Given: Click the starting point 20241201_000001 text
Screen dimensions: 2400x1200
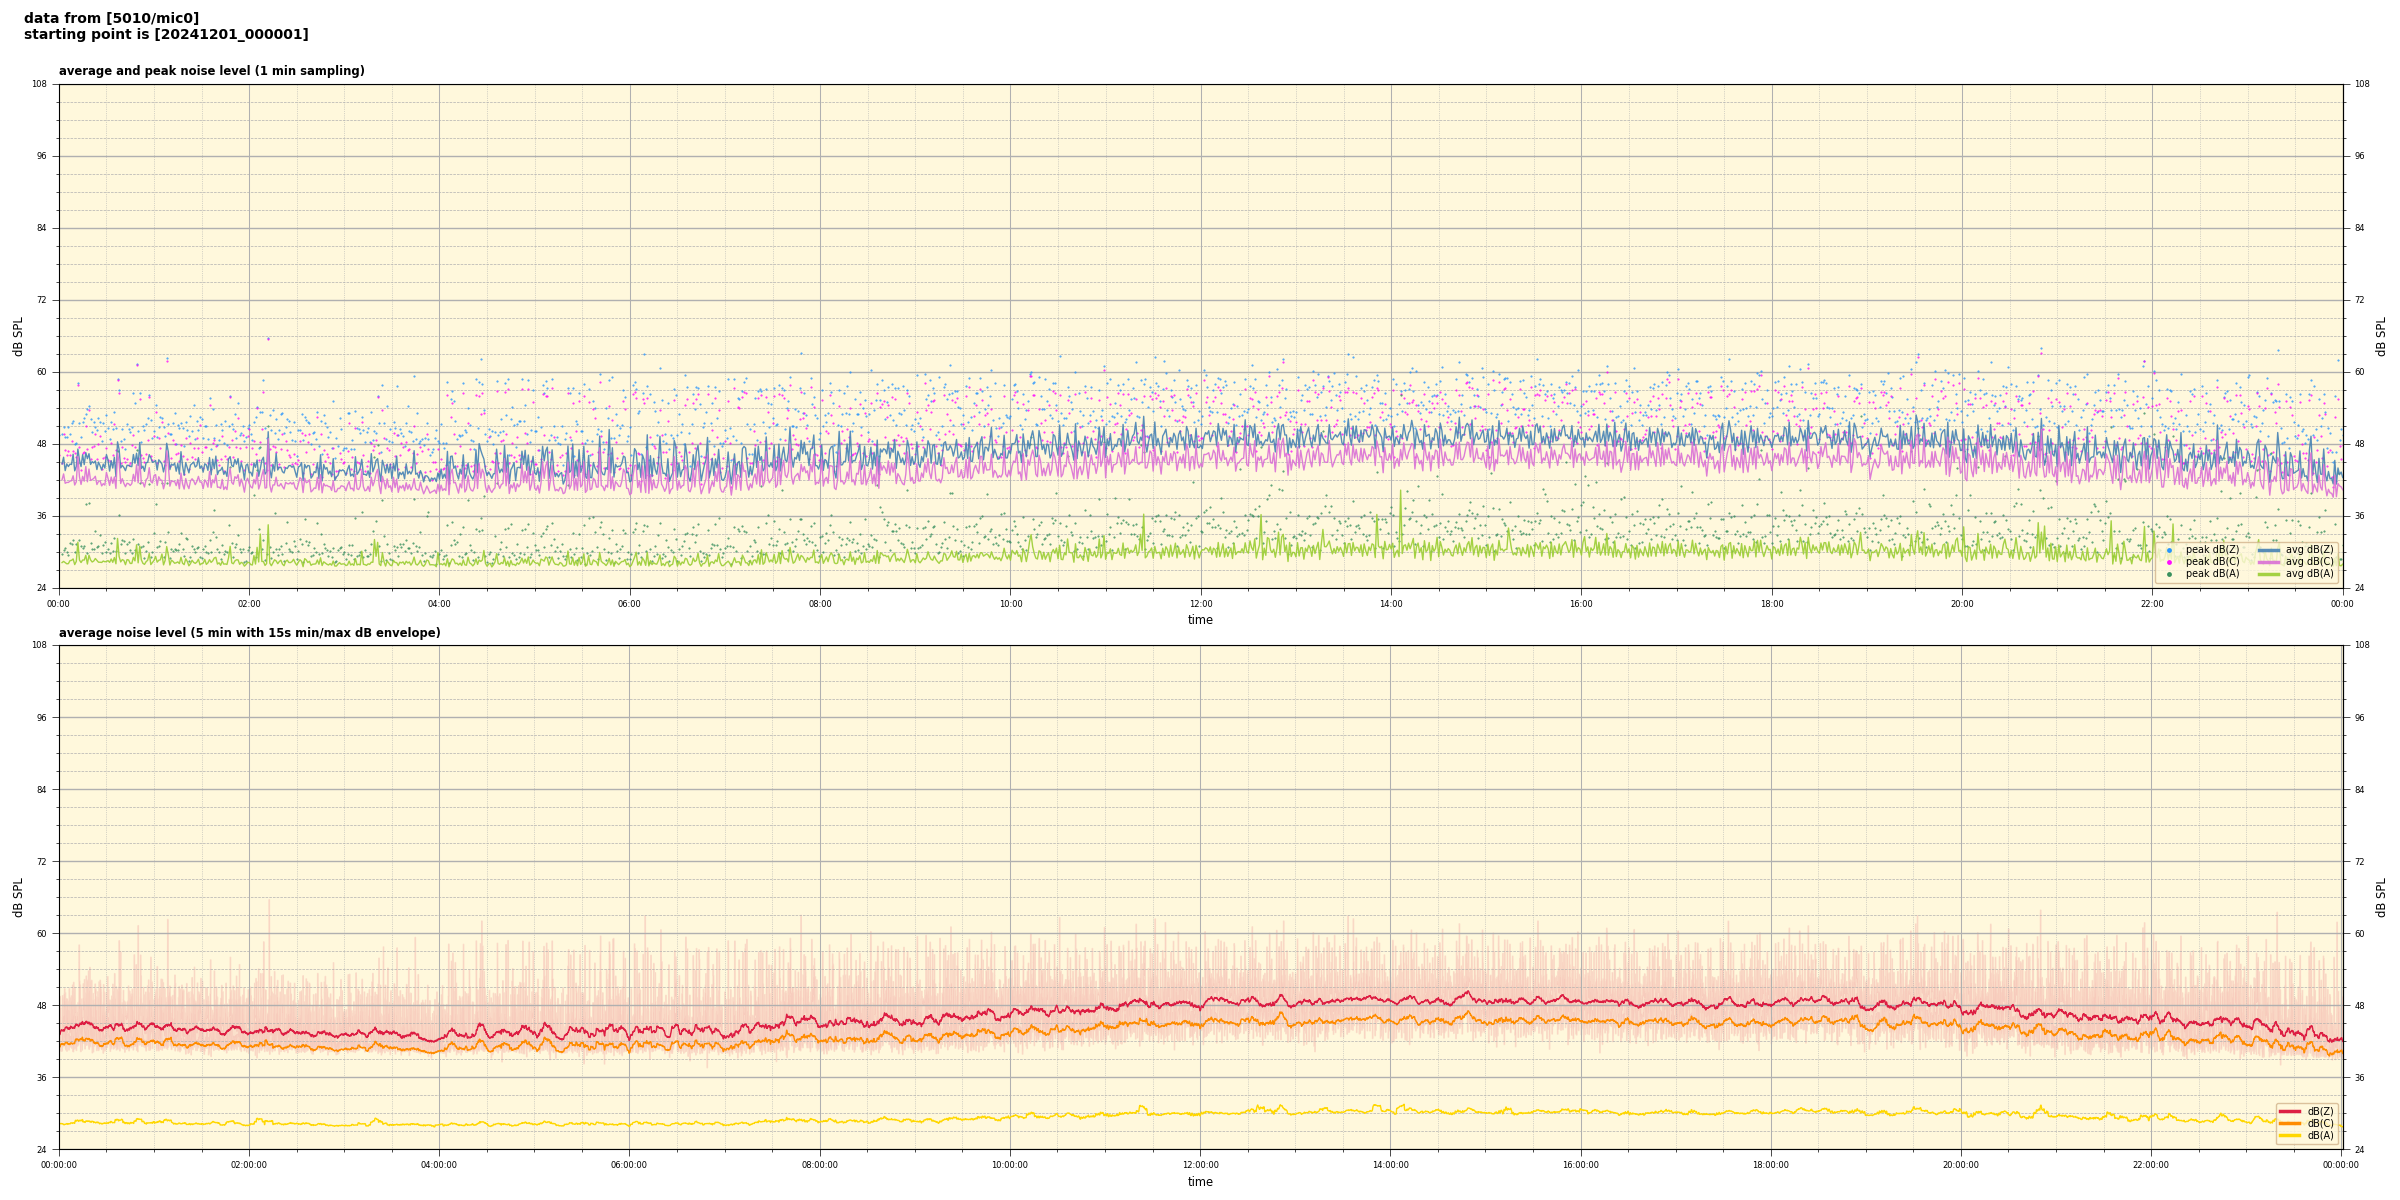Looking at the screenshot, I should tap(166, 35).
